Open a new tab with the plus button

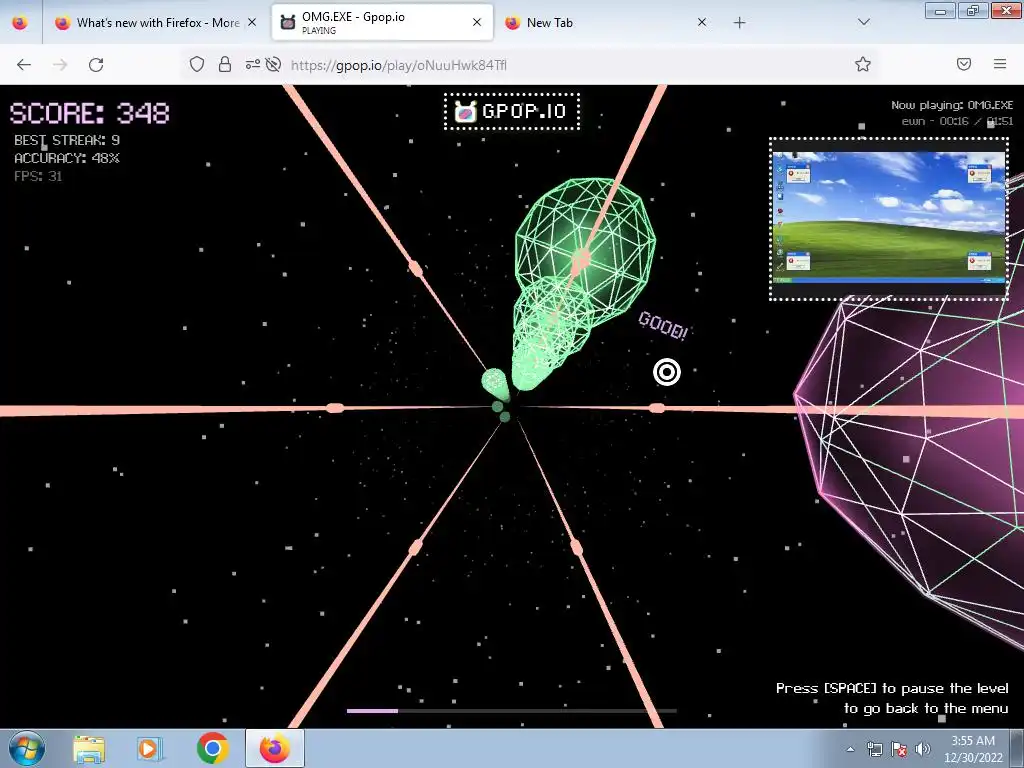[x=739, y=23]
